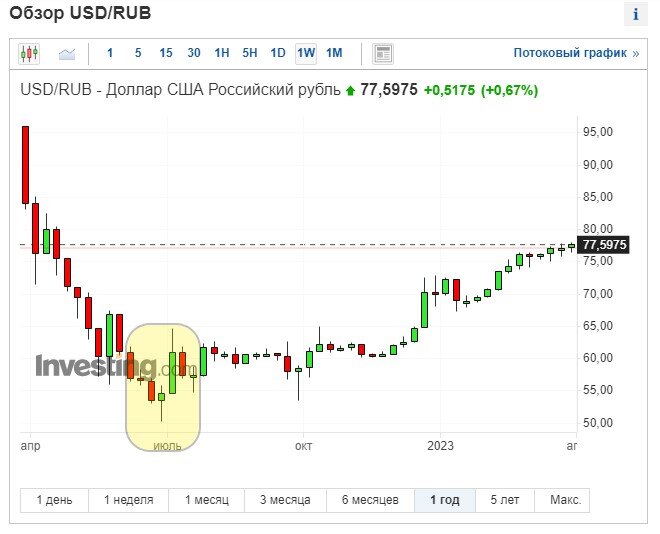Click the (+0,67%) percent change
This screenshot has width=660, height=534.
click(x=509, y=90)
